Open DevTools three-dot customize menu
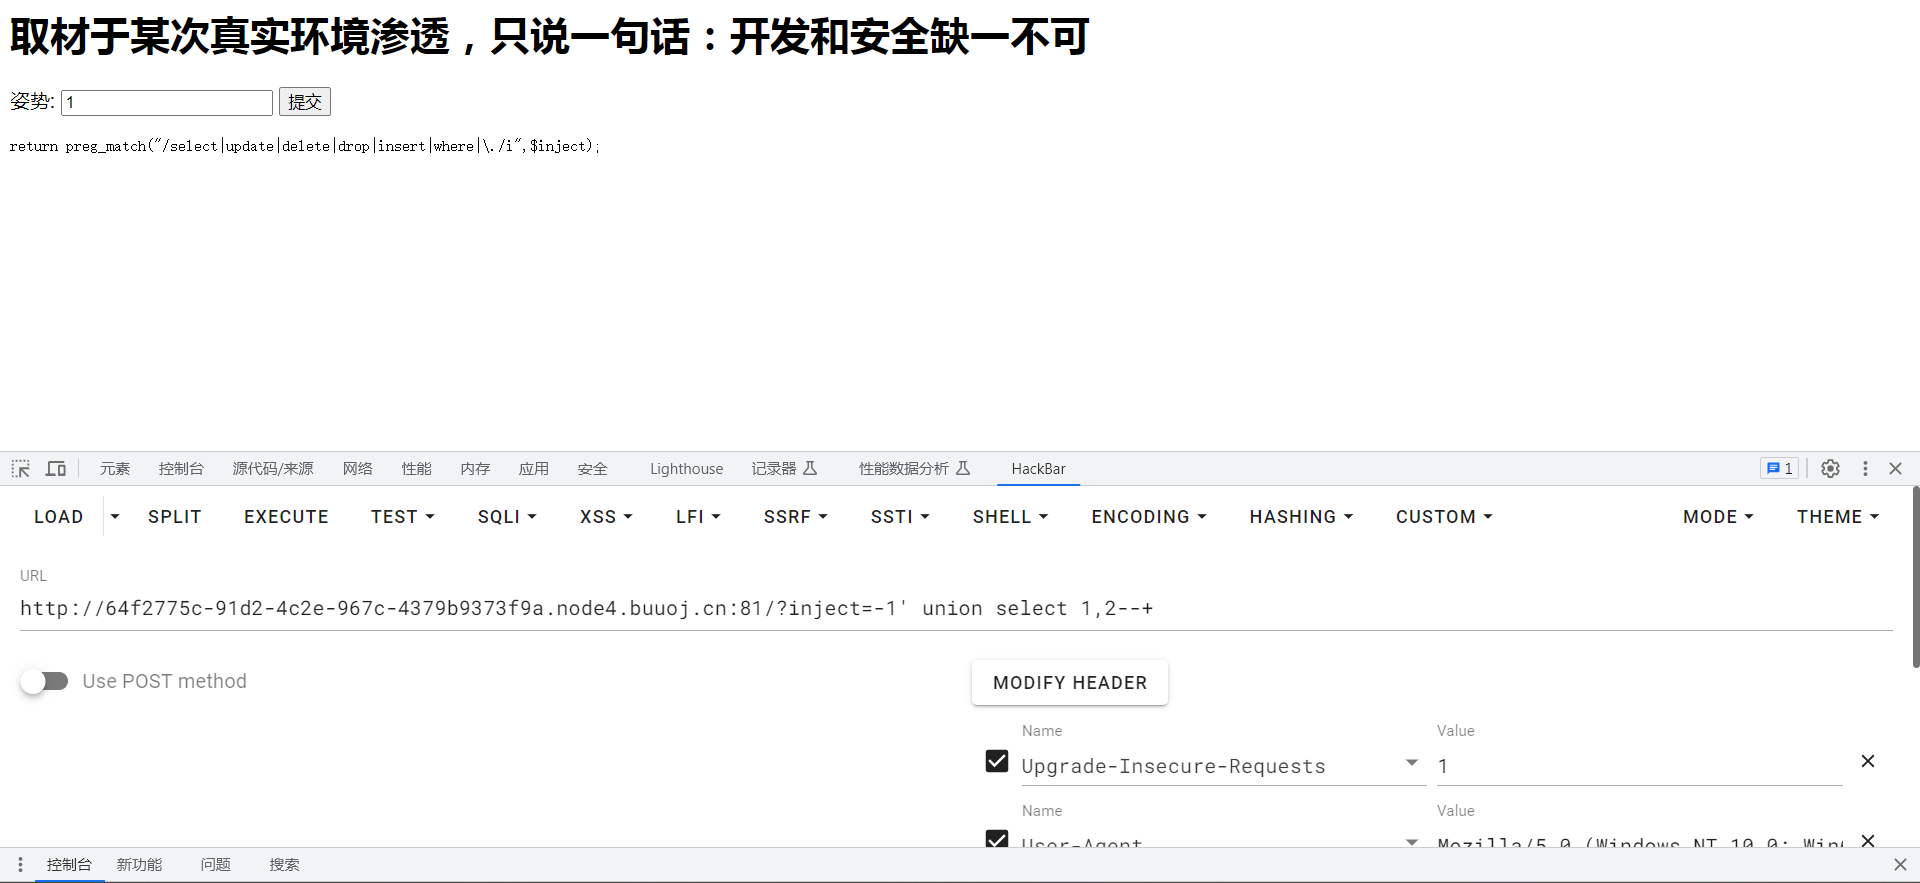Viewport: 1920px width, 883px height. tap(1865, 468)
